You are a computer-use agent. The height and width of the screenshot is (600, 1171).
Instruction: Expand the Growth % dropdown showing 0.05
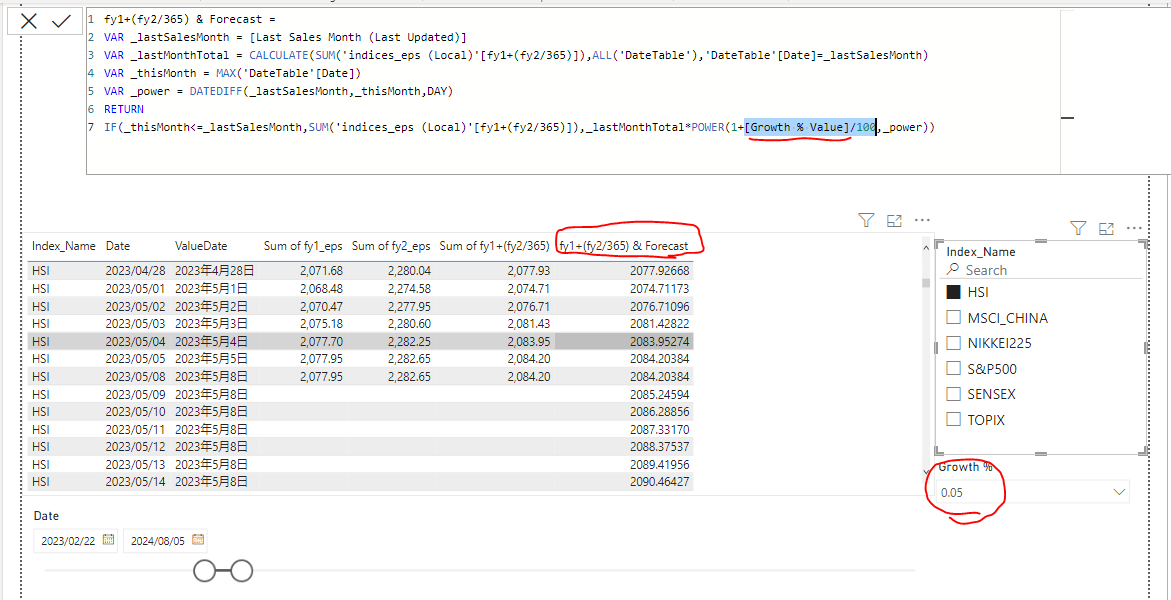[1119, 492]
